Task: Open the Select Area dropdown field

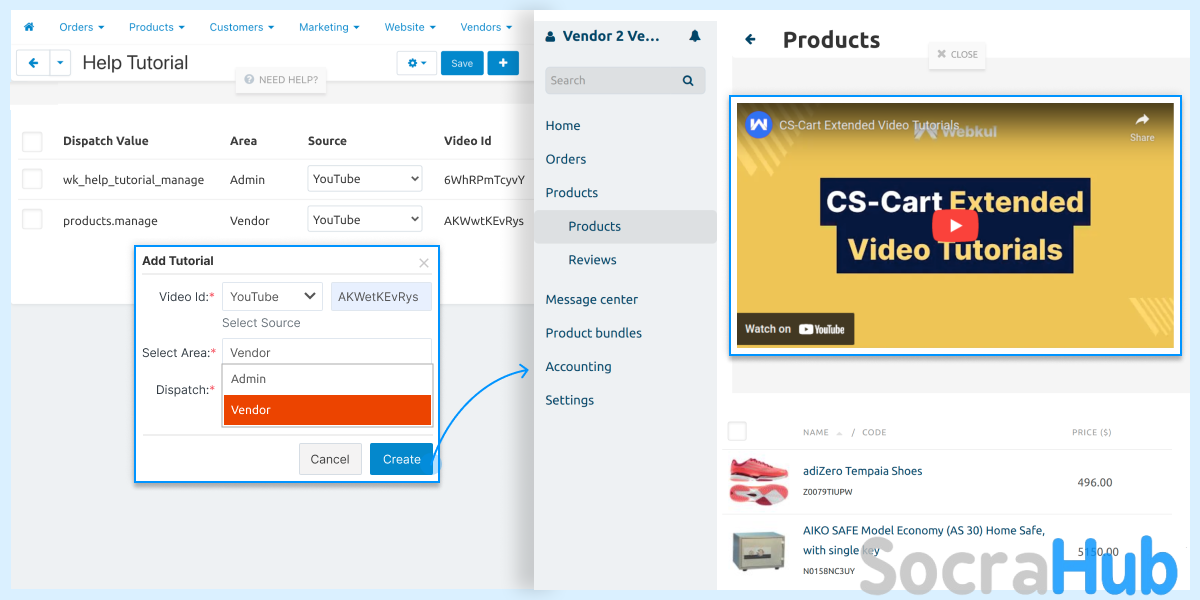Action: [327, 352]
